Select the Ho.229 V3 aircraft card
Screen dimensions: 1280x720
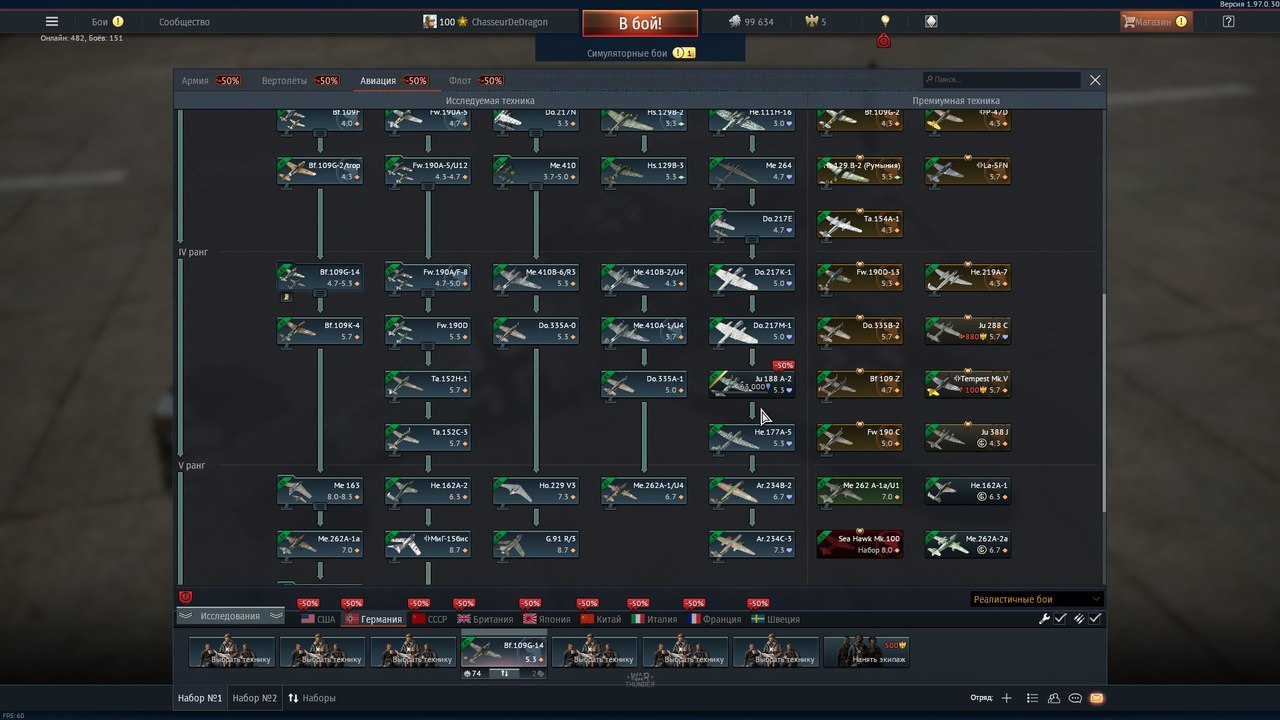click(536, 490)
